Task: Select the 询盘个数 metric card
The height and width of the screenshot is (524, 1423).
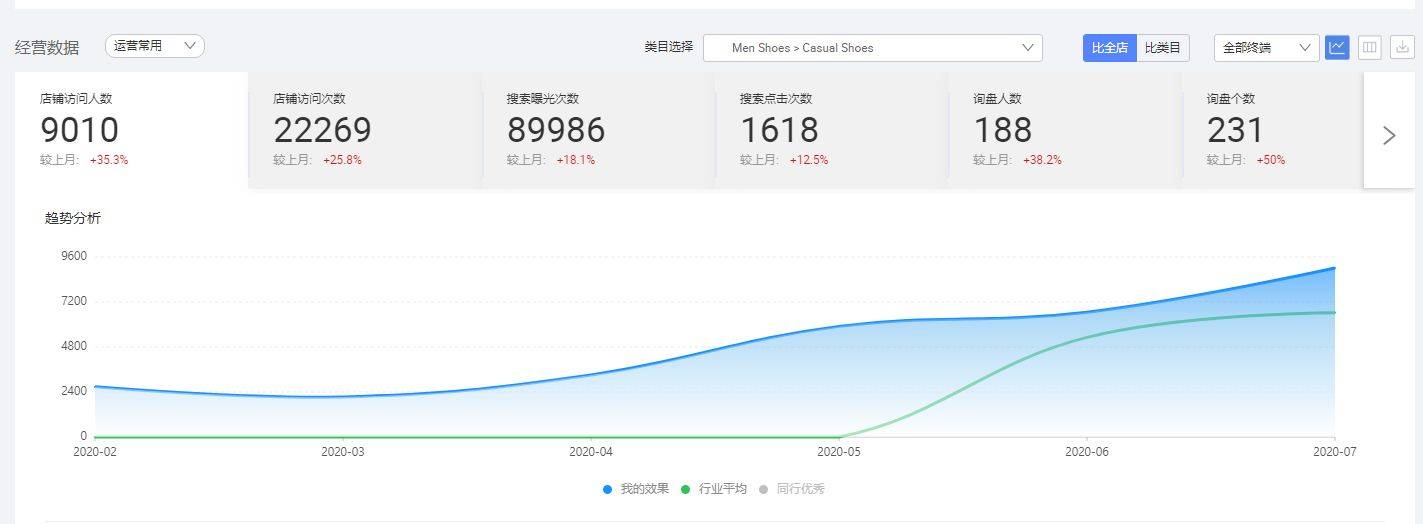Action: (1272, 130)
